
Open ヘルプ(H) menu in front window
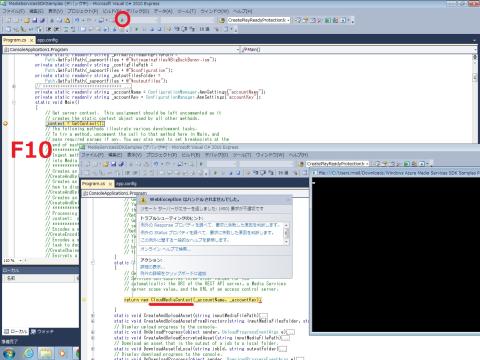[x=298, y=155]
